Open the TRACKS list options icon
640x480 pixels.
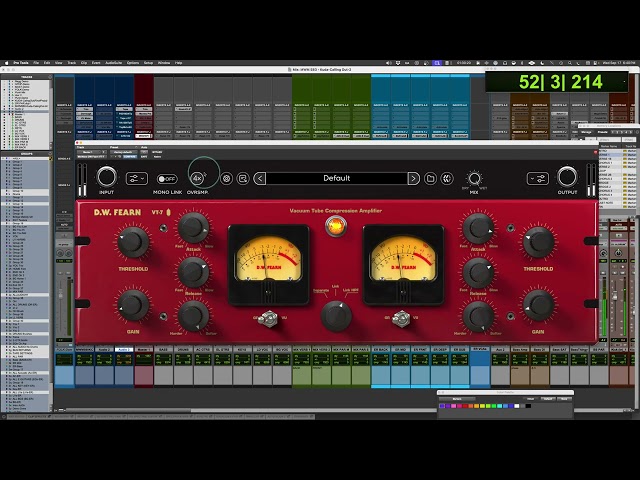(50, 77)
